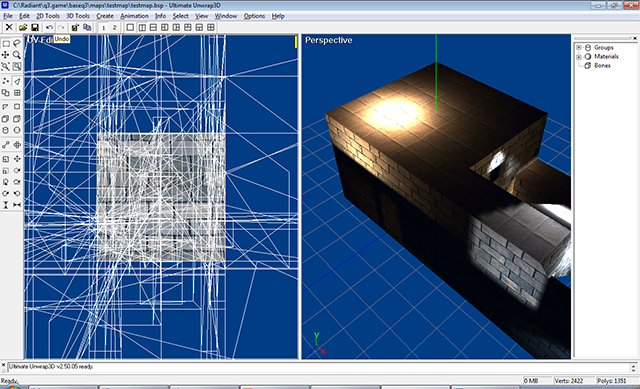This screenshot has height=389, width=640.
Task: Select the rectangle selection tool
Action: 6,43
